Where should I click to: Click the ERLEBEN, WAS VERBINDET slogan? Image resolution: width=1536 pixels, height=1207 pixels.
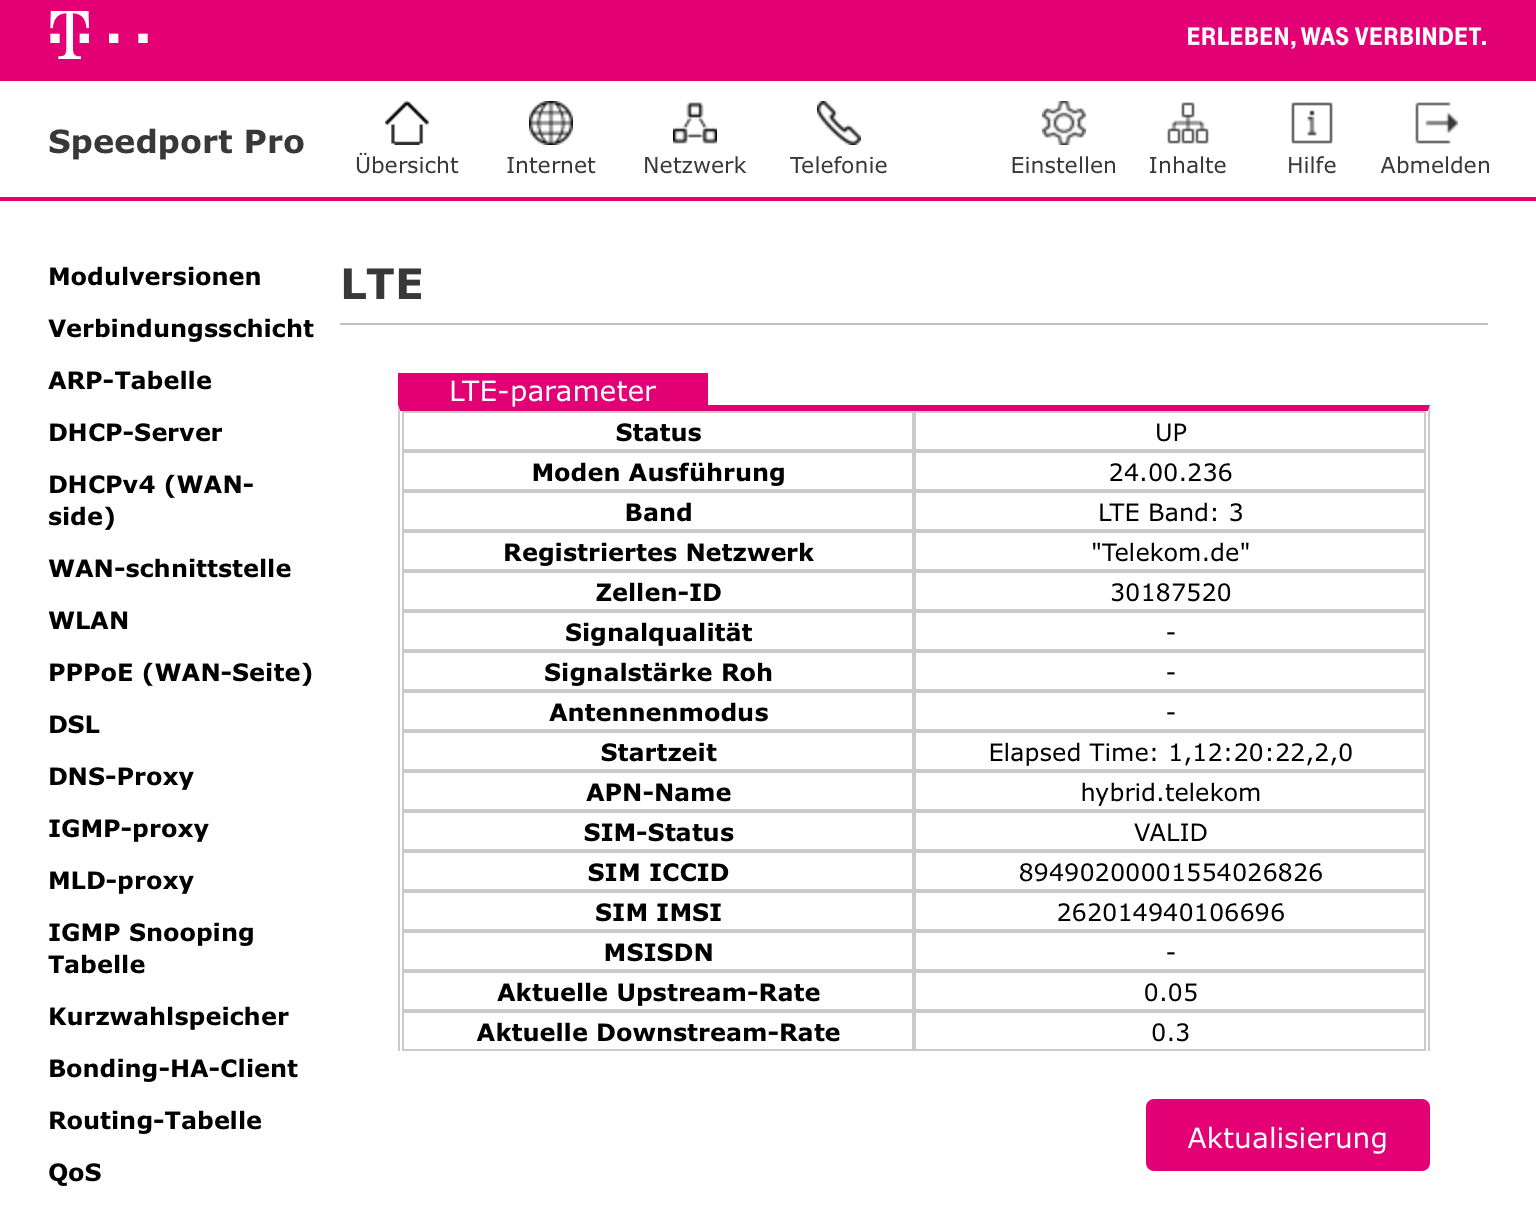(1336, 37)
